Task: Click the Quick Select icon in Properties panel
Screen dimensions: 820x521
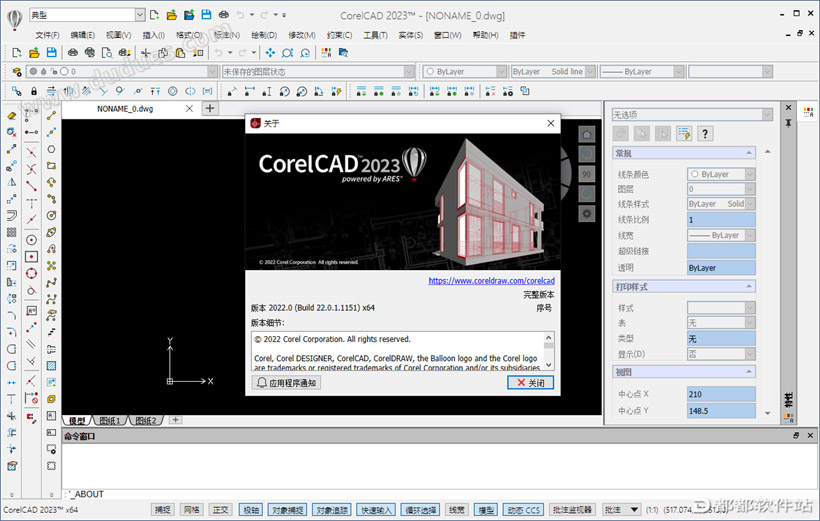Action: pyautogui.click(x=684, y=134)
